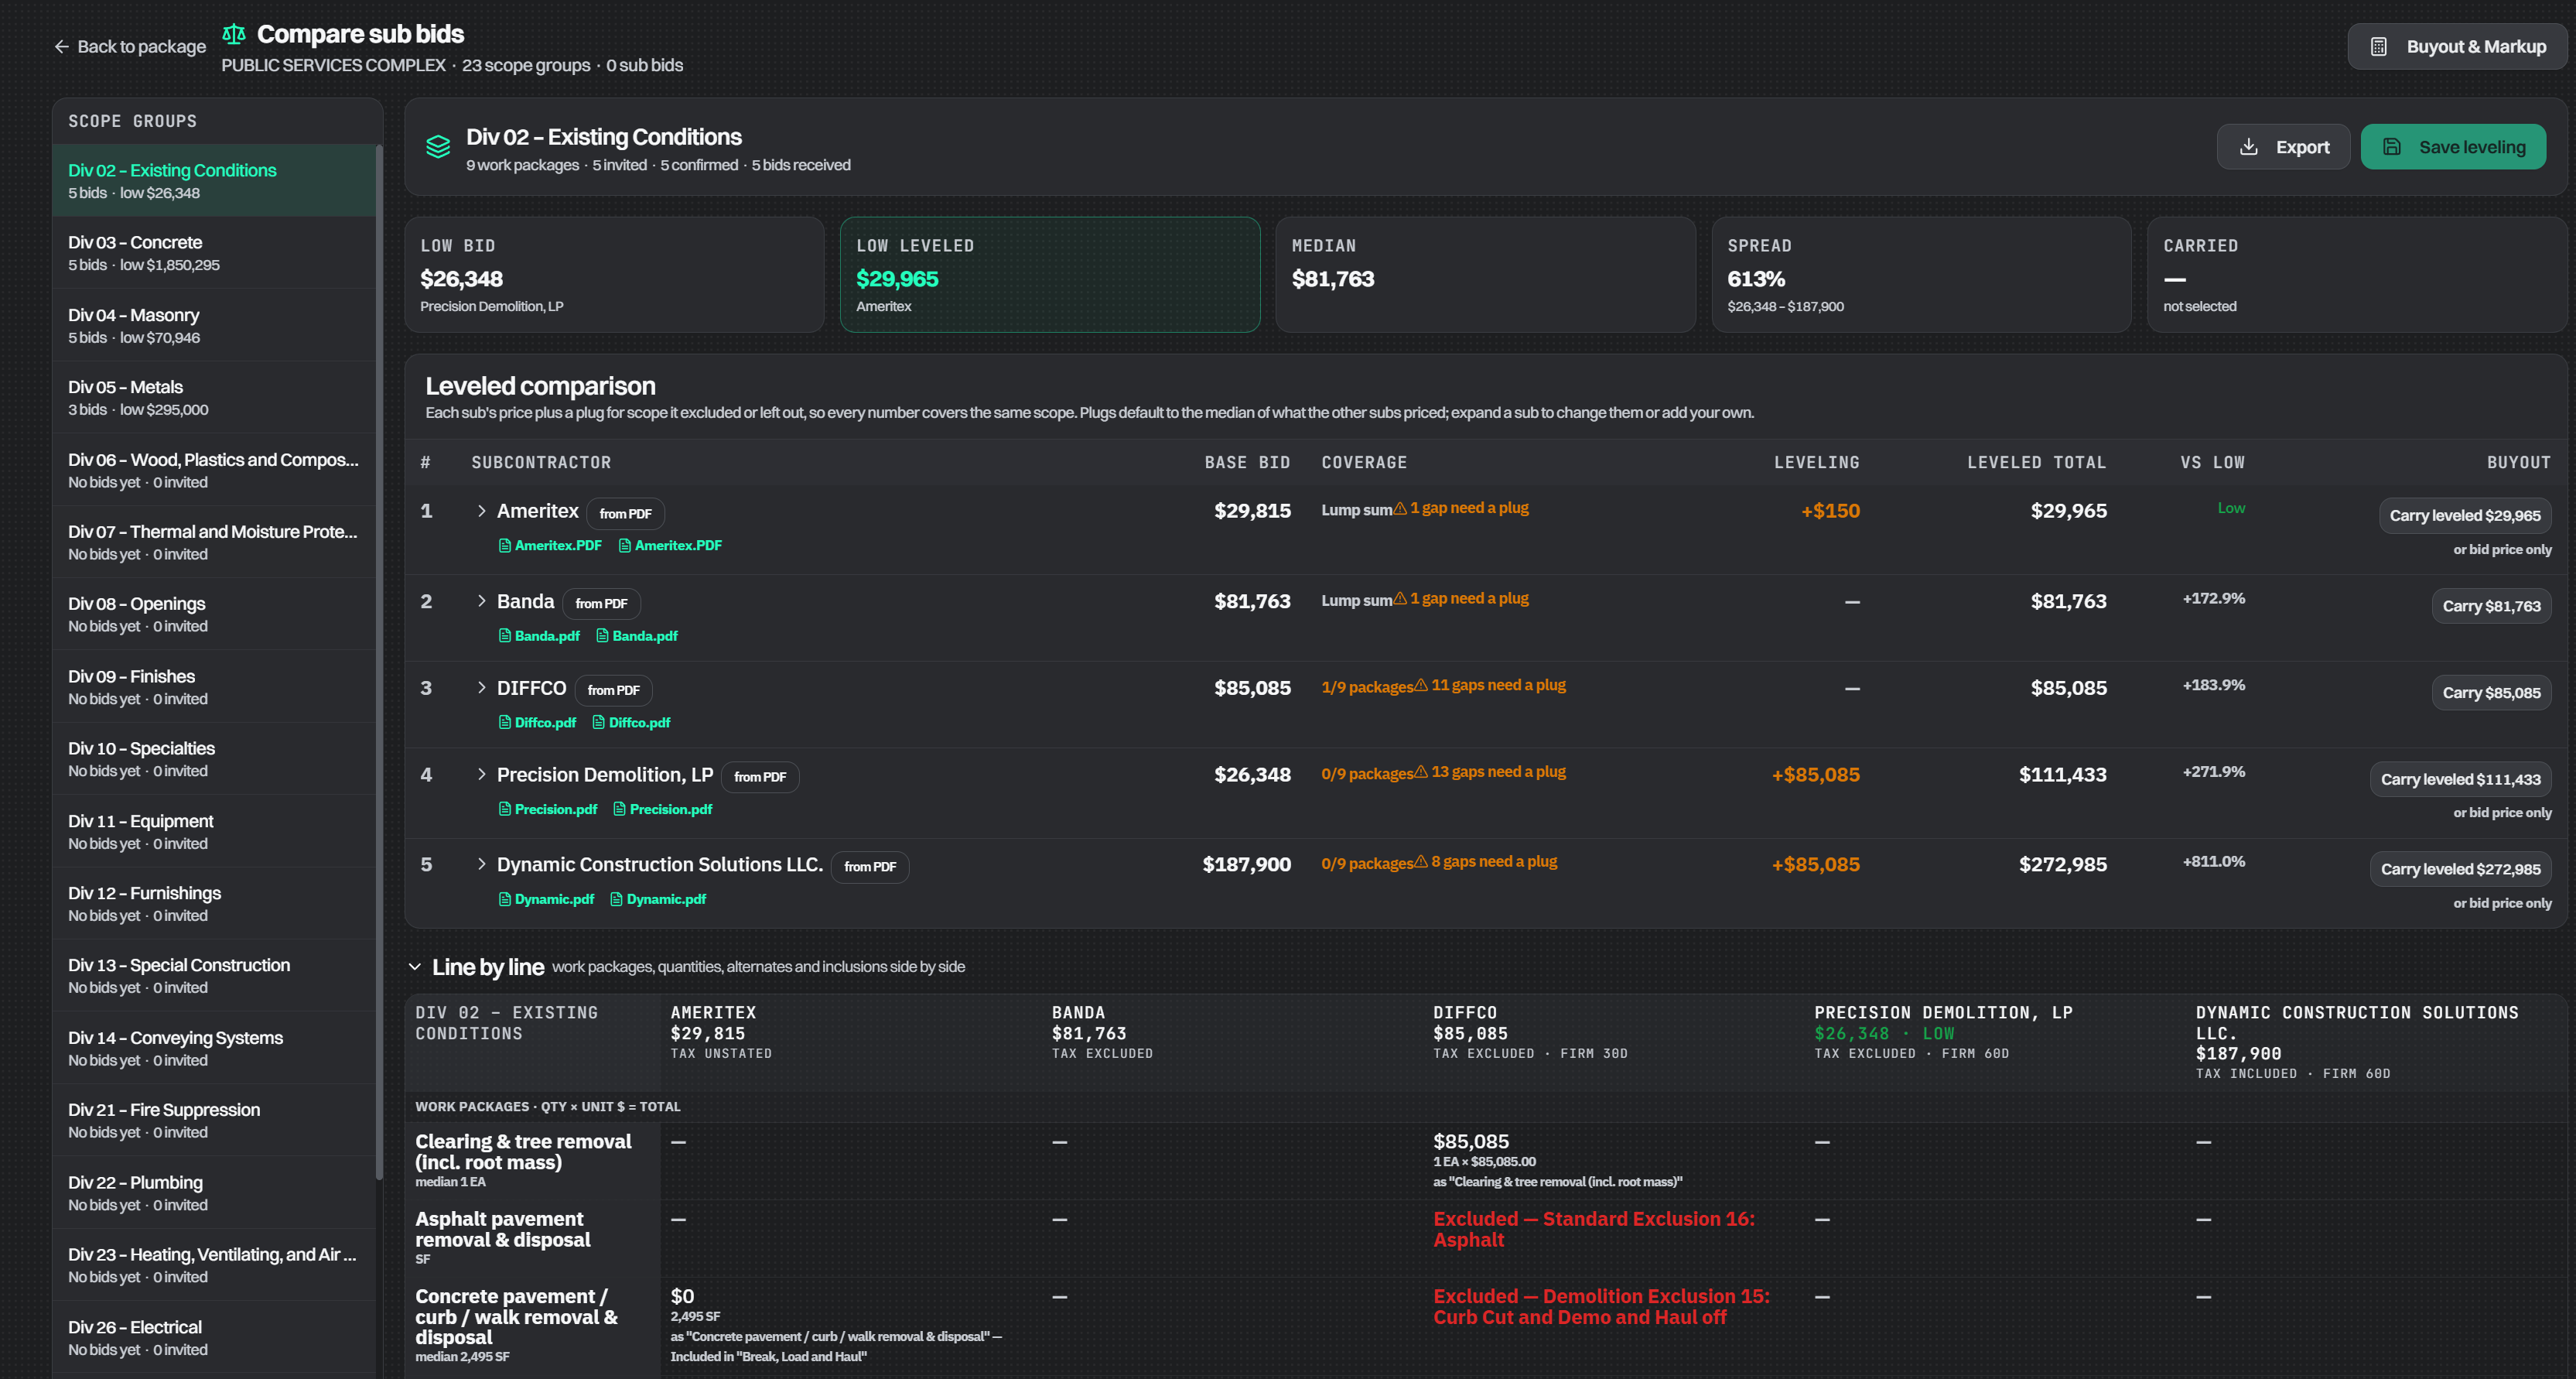This screenshot has width=2576, height=1379.
Task: Click the warning triangle in the Ameritex coverage cell
Action: 1400,508
